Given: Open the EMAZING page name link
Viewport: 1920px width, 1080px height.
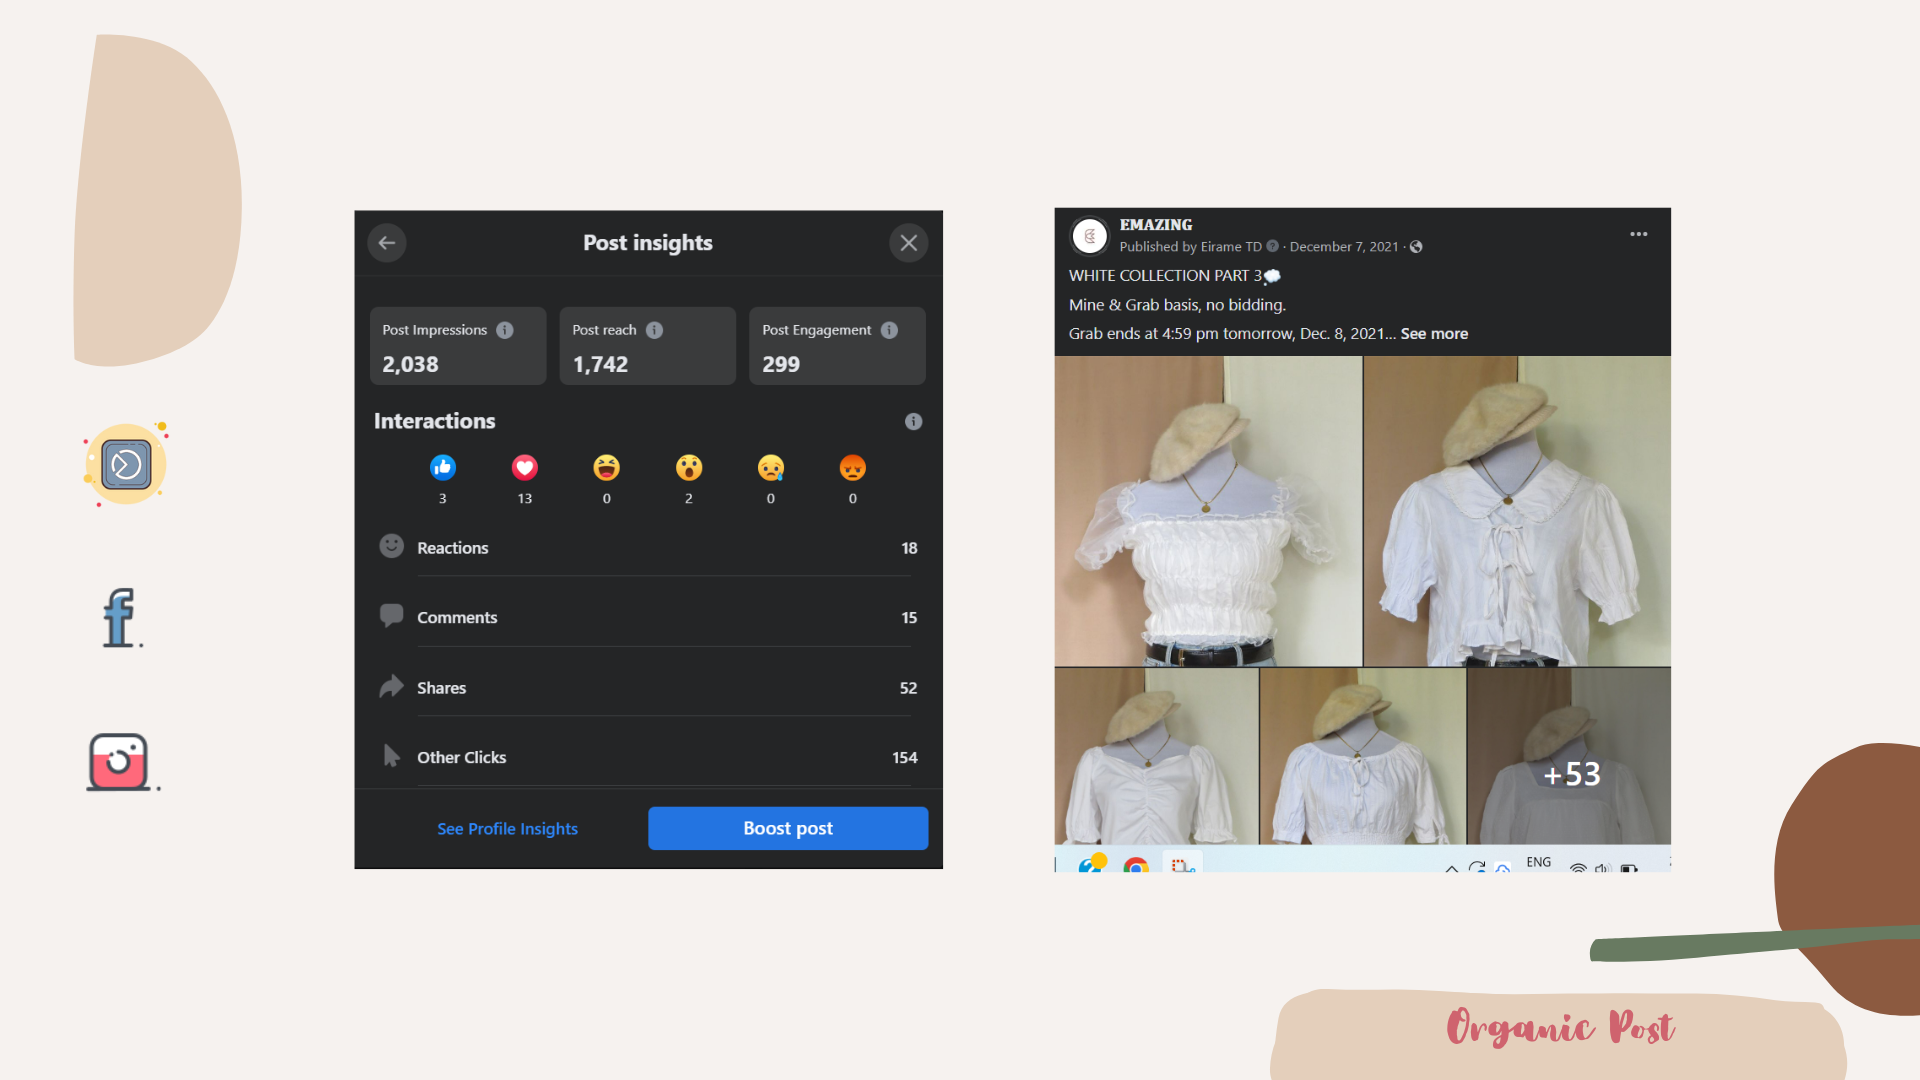Looking at the screenshot, I should click(1156, 225).
